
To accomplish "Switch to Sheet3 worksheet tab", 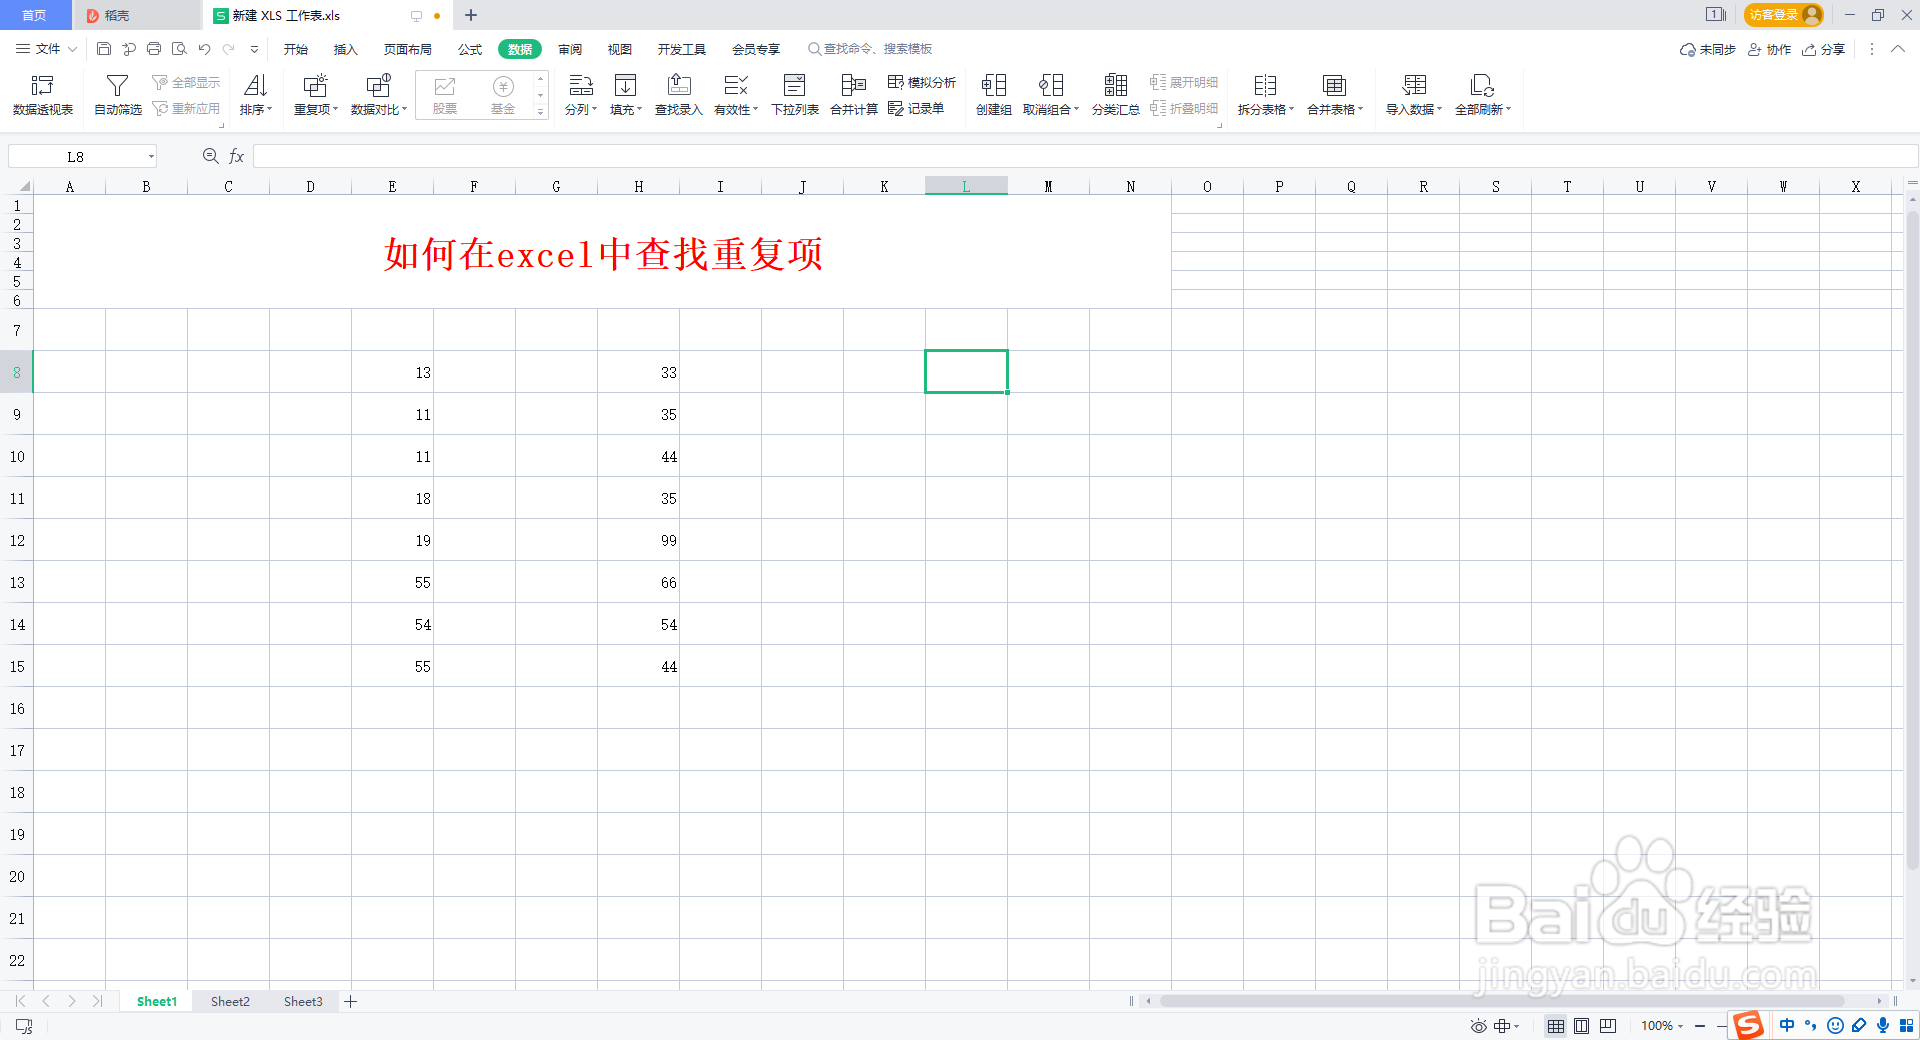I will pos(303,1001).
